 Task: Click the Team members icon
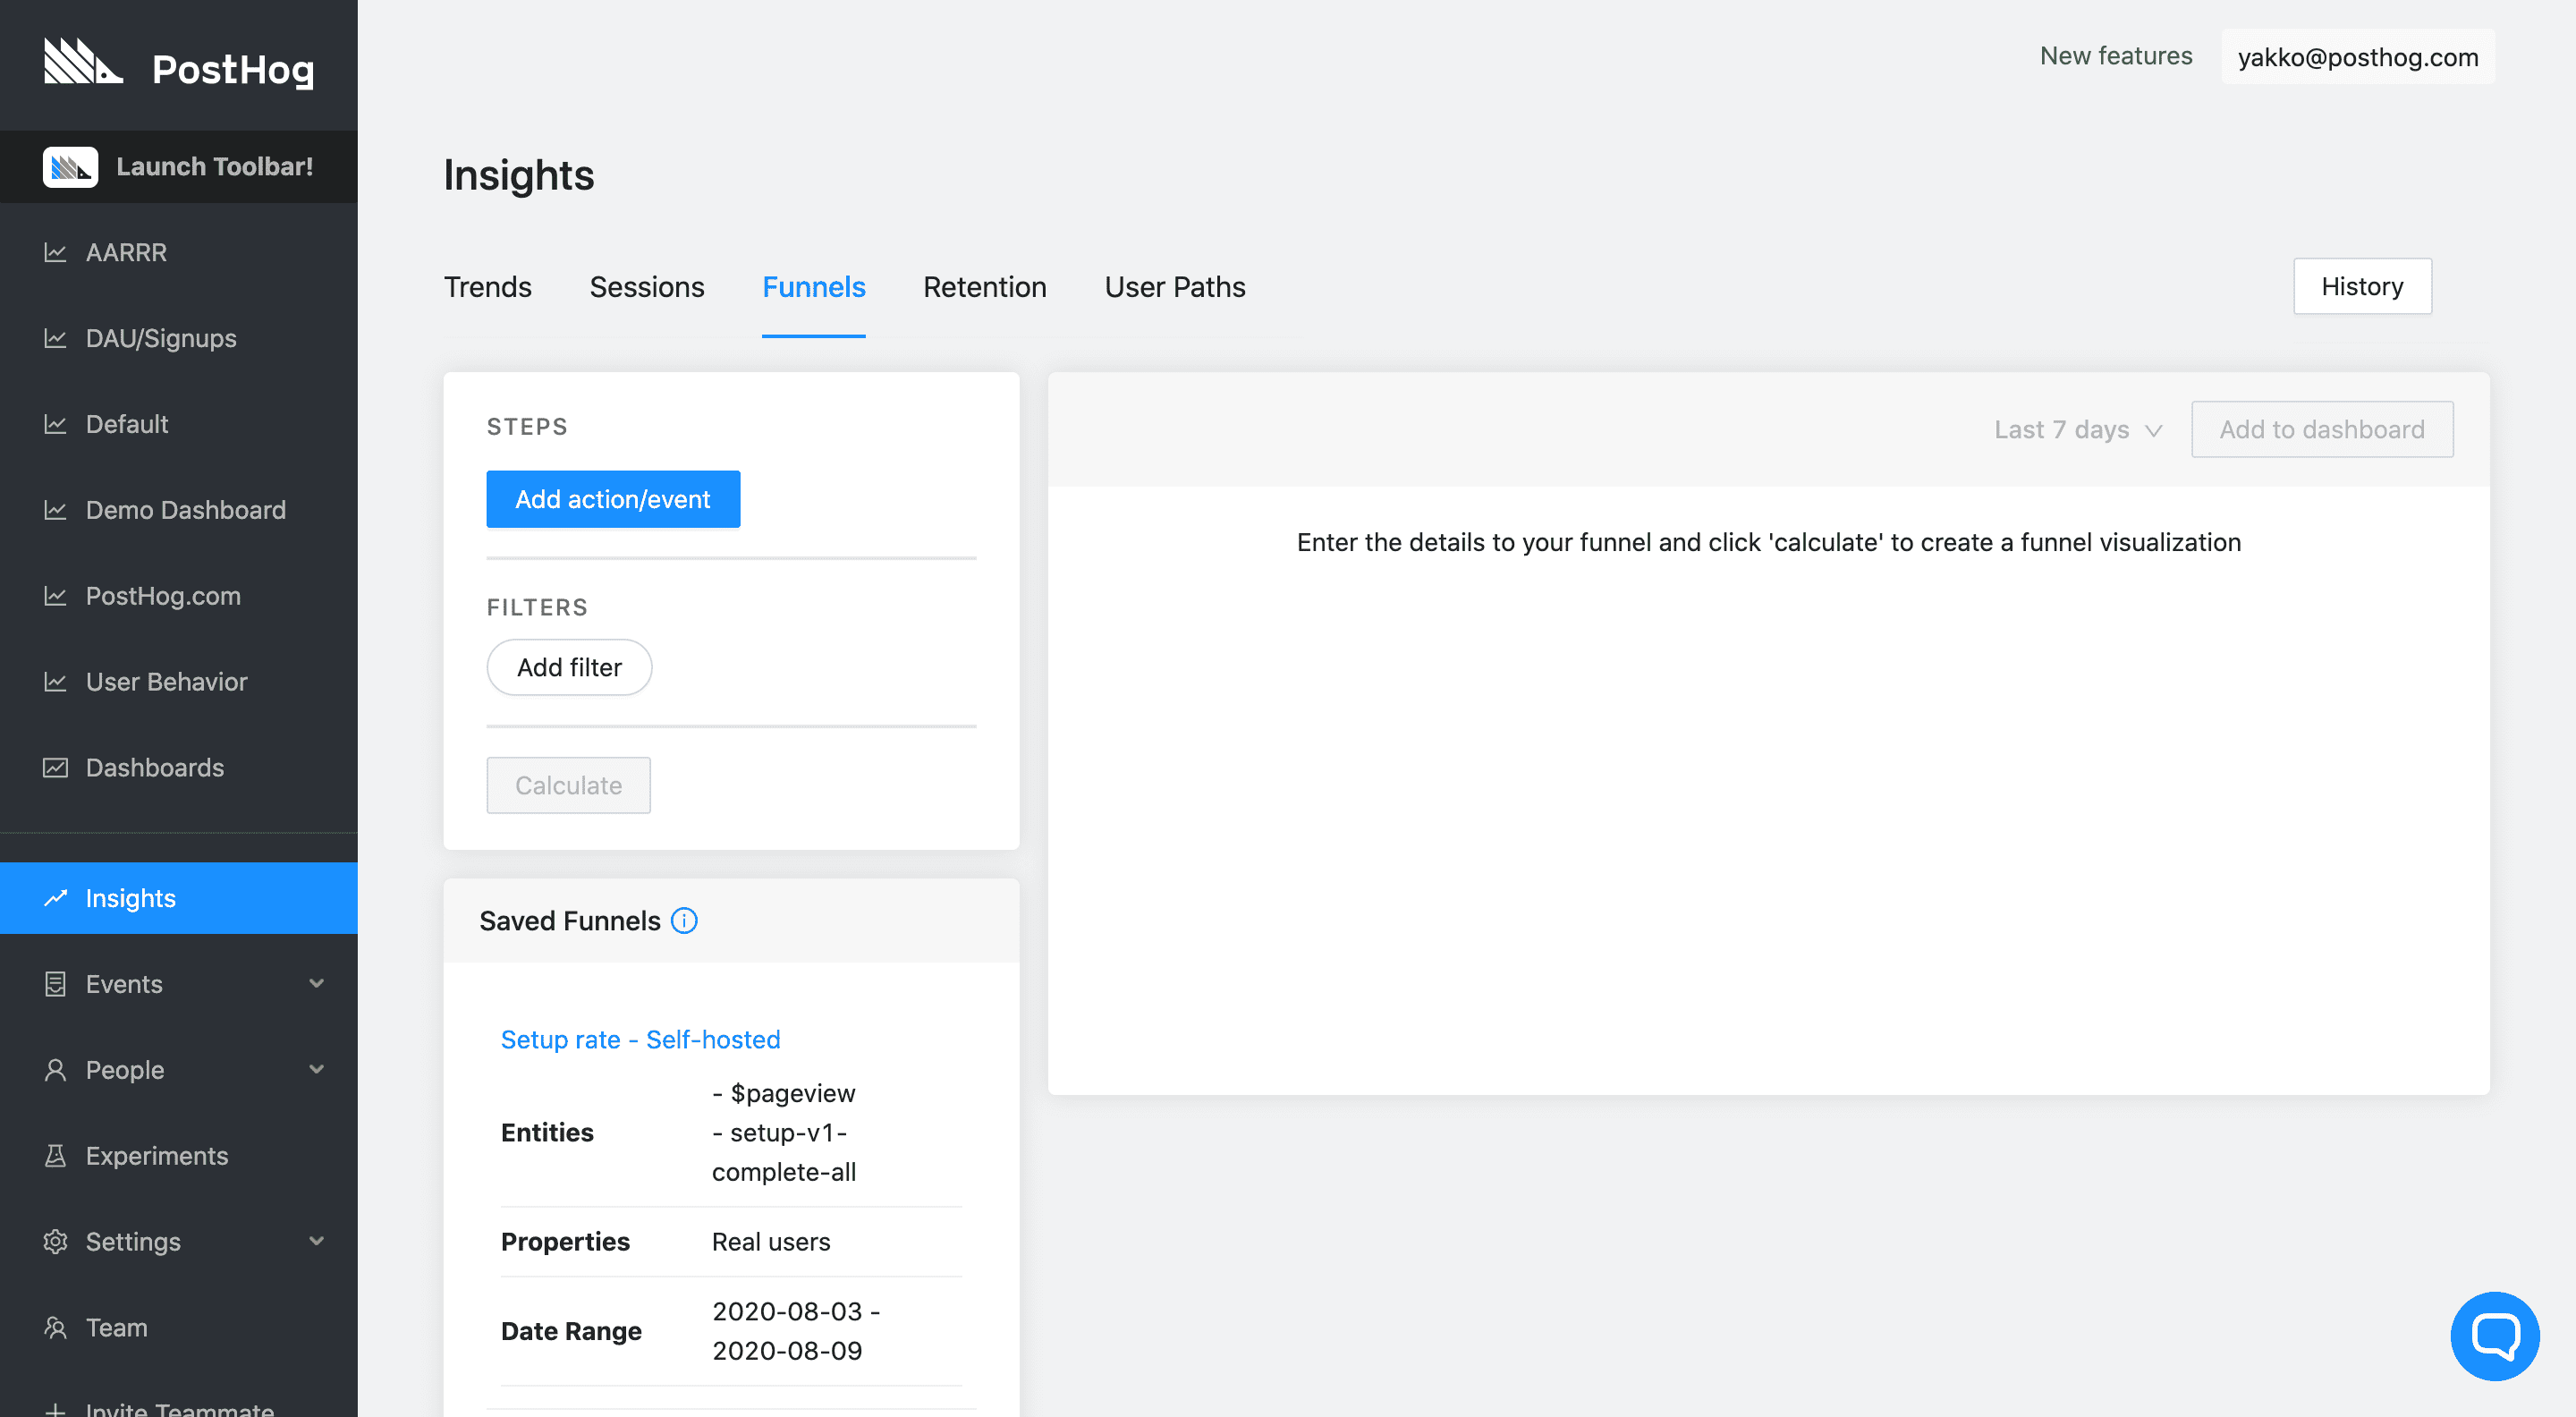[55, 1328]
